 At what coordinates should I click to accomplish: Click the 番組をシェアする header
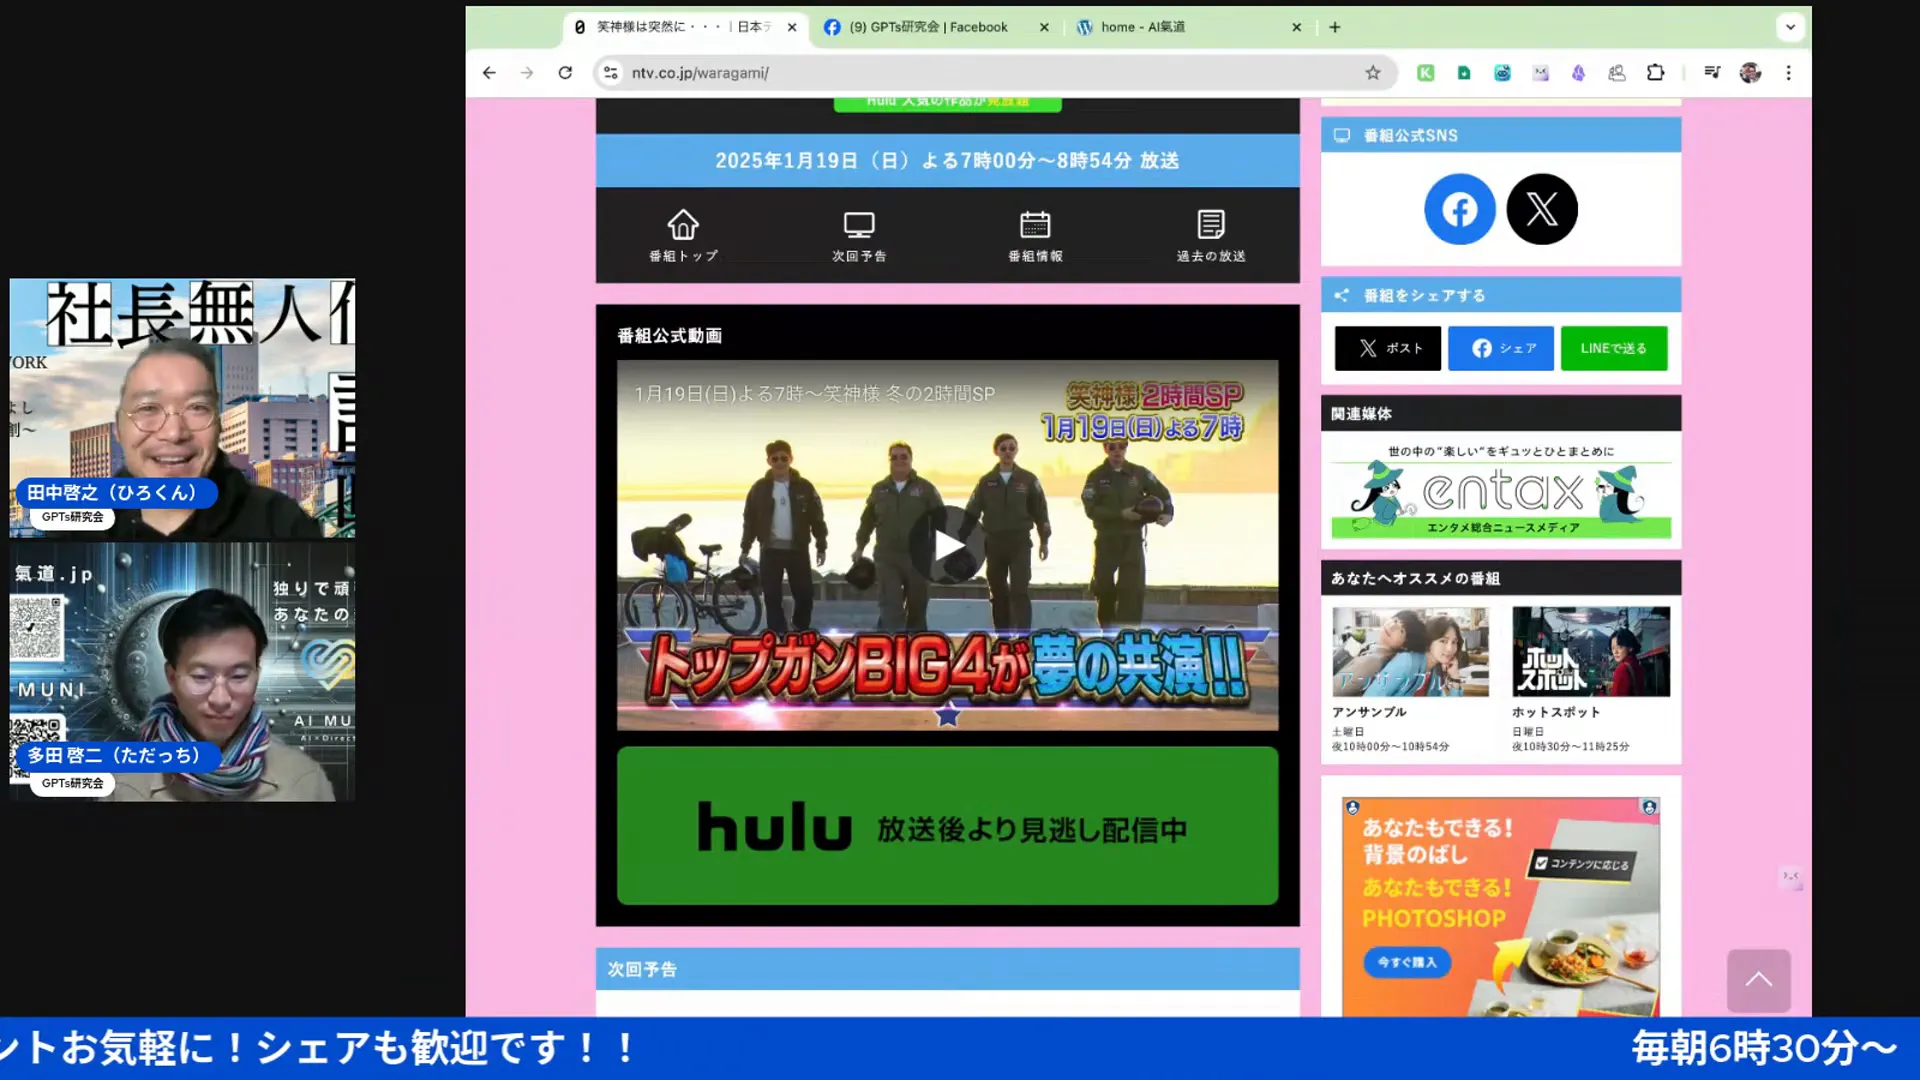1501,295
